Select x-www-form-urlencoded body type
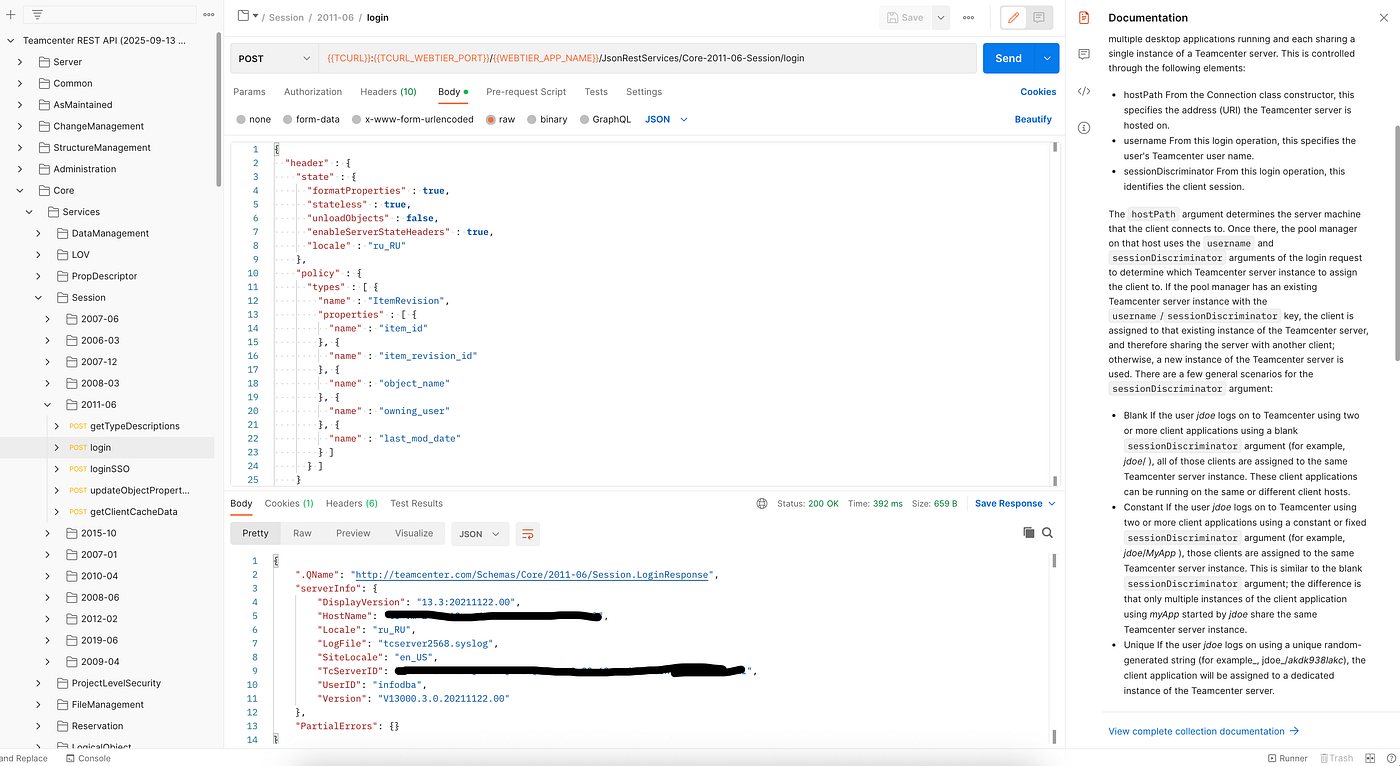The image size is (1400, 766). [x=411, y=119]
